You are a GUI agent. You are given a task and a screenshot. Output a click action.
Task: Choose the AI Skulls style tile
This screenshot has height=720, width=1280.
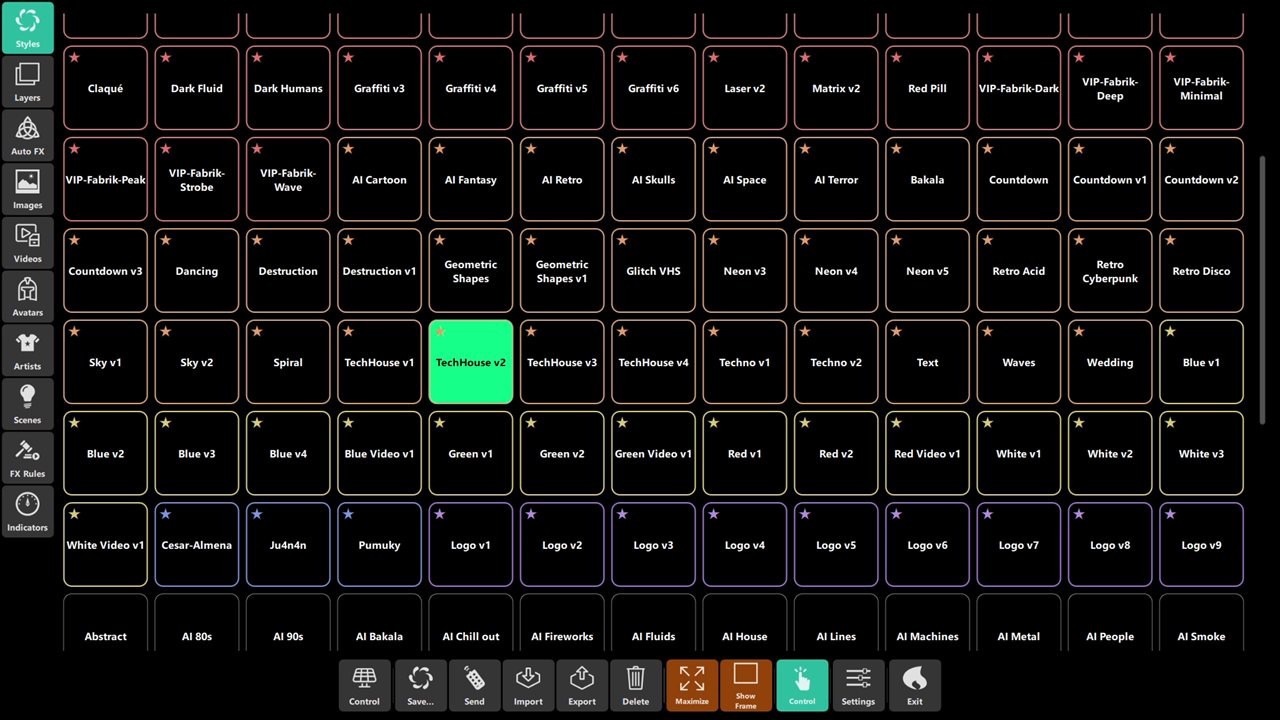(653, 180)
